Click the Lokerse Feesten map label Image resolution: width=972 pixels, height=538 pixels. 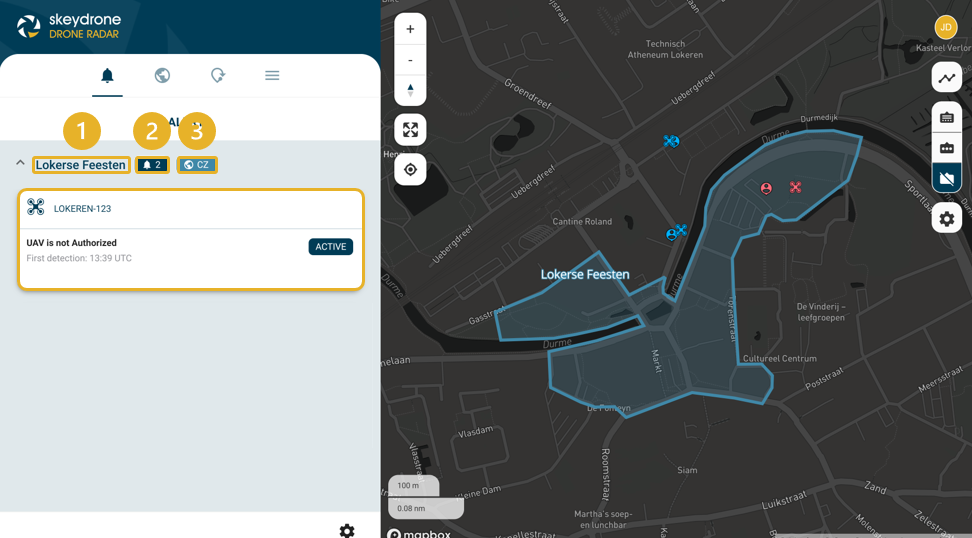coord(585,274)
